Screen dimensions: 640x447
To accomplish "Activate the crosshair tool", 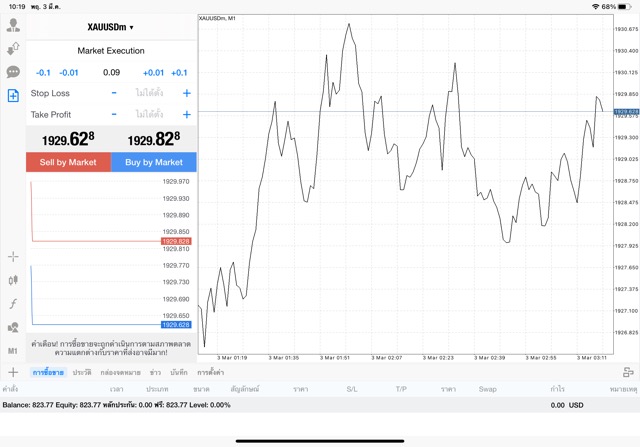I will 13,257.
